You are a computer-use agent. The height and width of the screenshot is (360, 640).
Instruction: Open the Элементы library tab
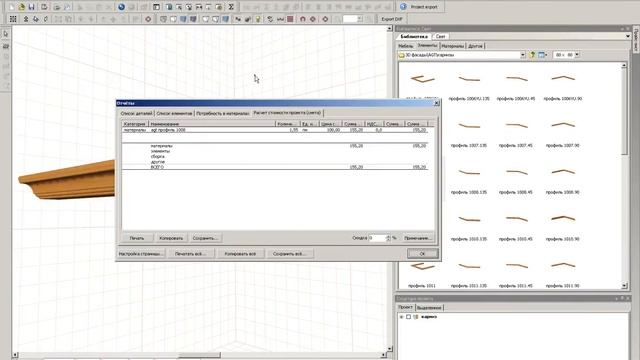coord(427,46)
